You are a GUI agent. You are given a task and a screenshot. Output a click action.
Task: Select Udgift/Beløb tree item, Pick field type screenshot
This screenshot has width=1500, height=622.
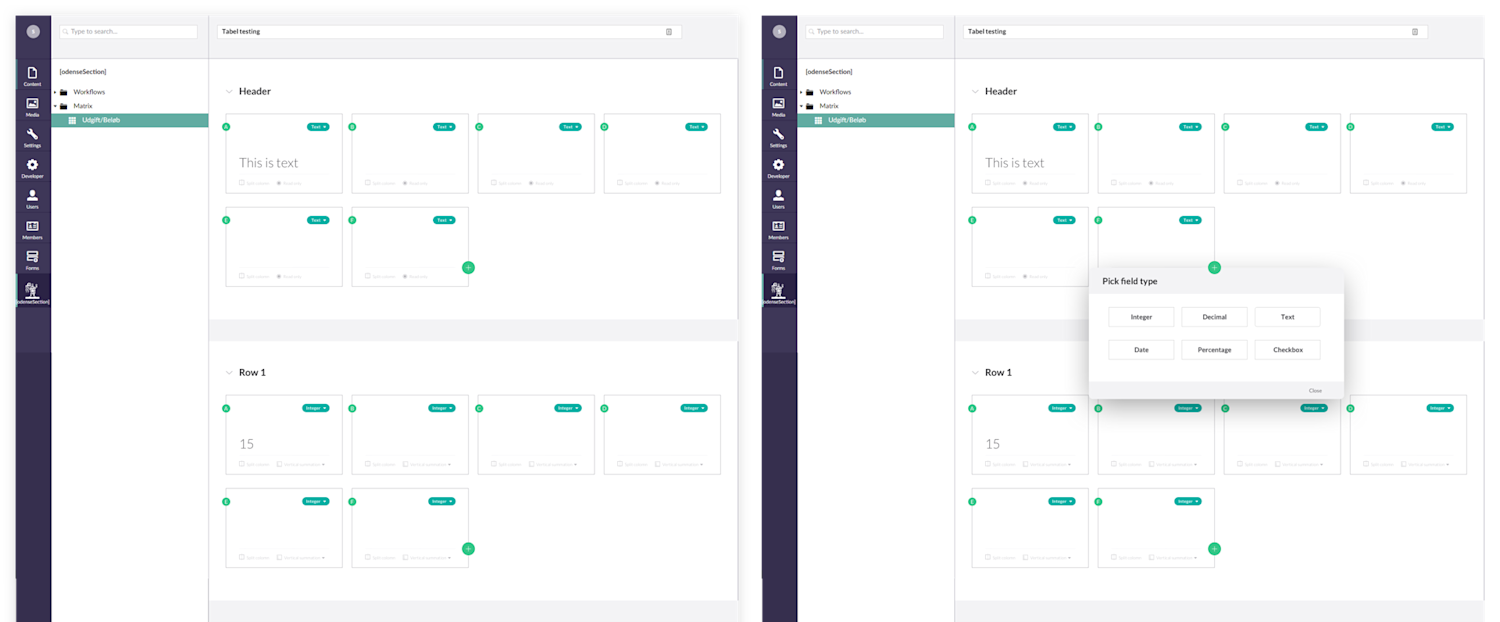(x=876, y=120)
